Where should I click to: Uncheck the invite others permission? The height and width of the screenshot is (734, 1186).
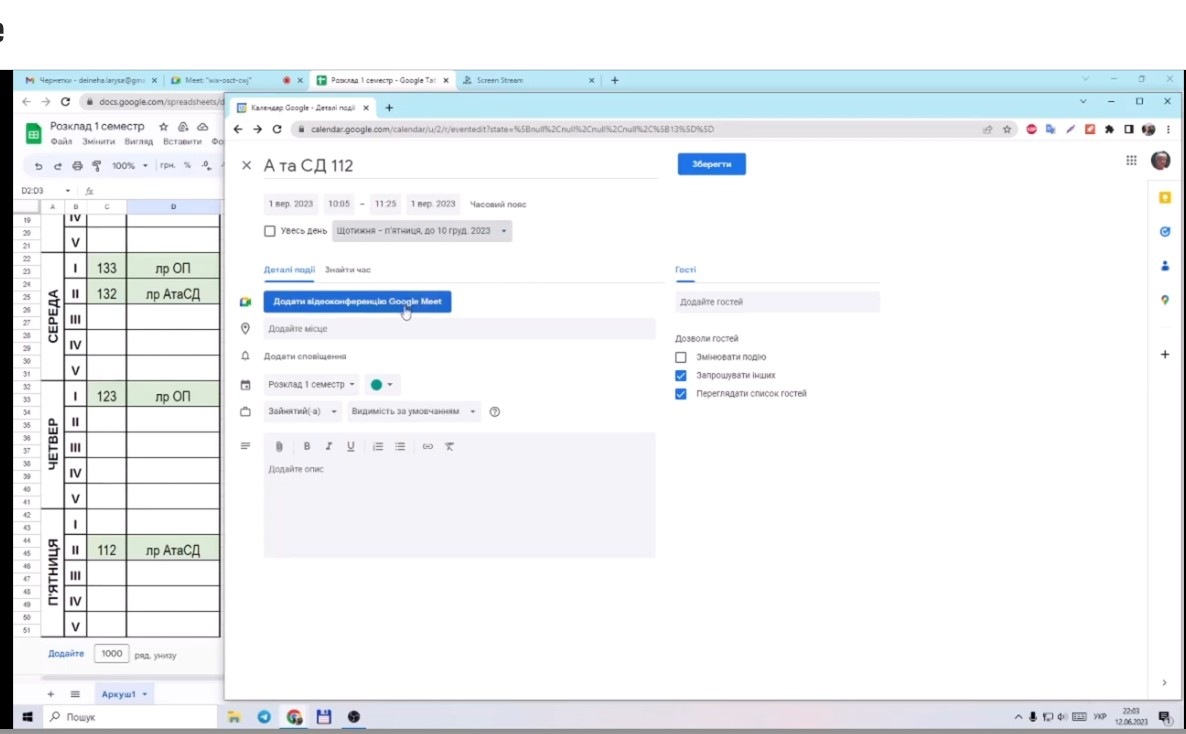tap(681, 376)
